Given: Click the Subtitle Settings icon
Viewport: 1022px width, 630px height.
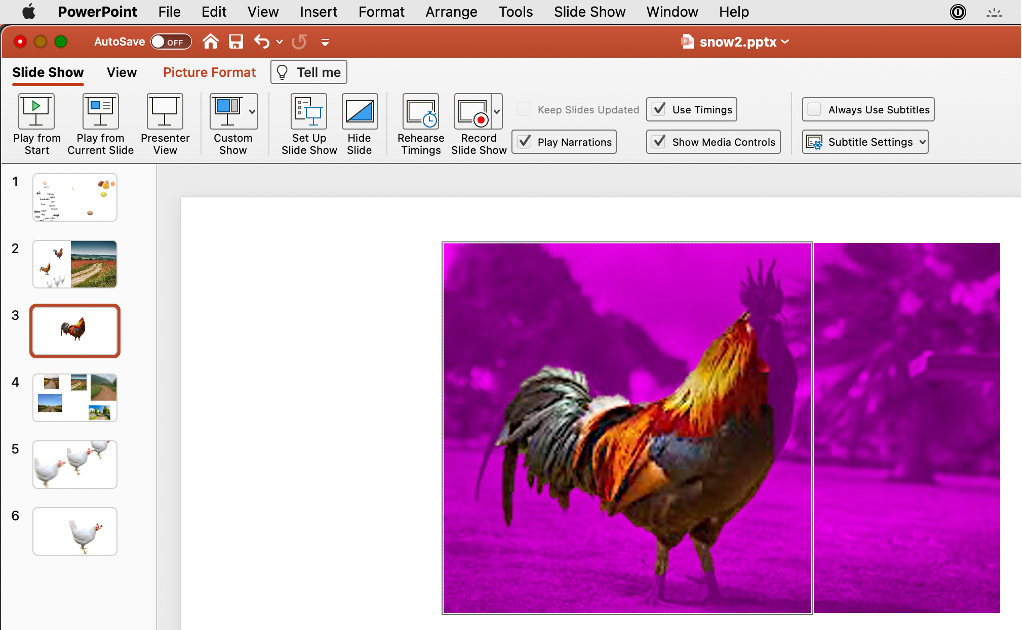Looking at the screenshot, I should pyautogui.click(x=814, y=142).
